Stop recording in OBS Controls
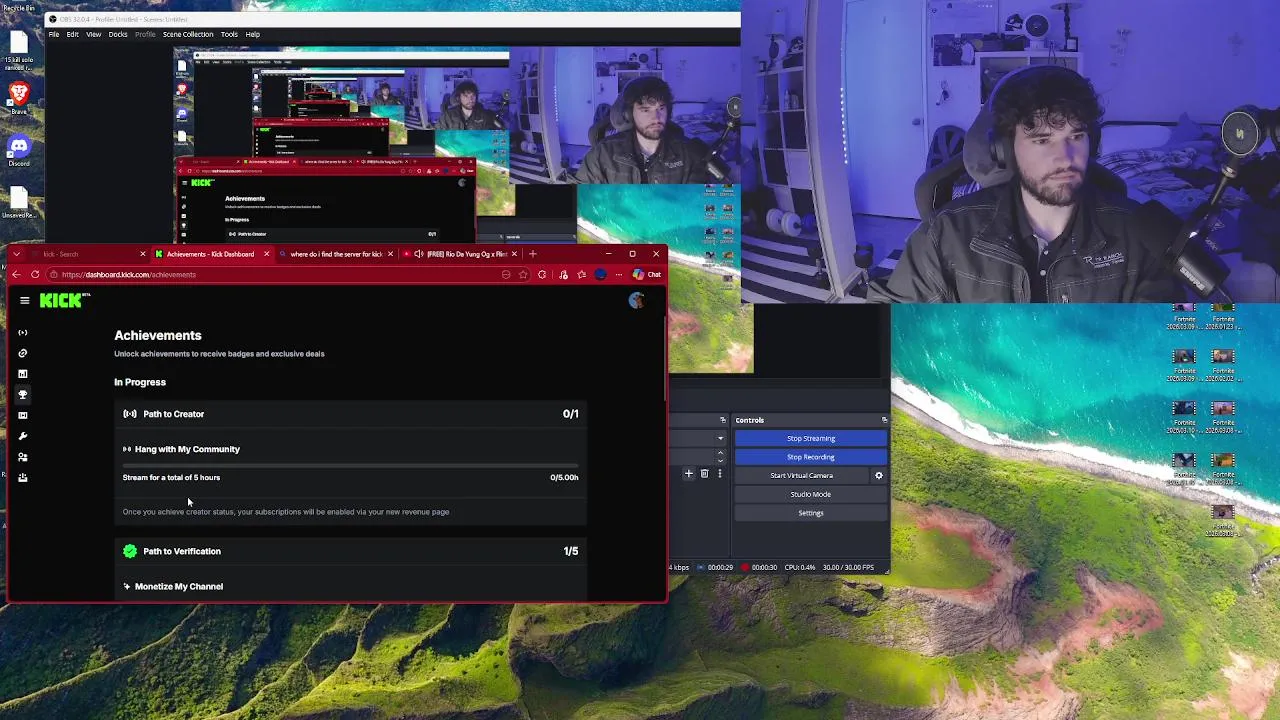Viewport: 1280px width, 720px height. [x=811, y=457]
